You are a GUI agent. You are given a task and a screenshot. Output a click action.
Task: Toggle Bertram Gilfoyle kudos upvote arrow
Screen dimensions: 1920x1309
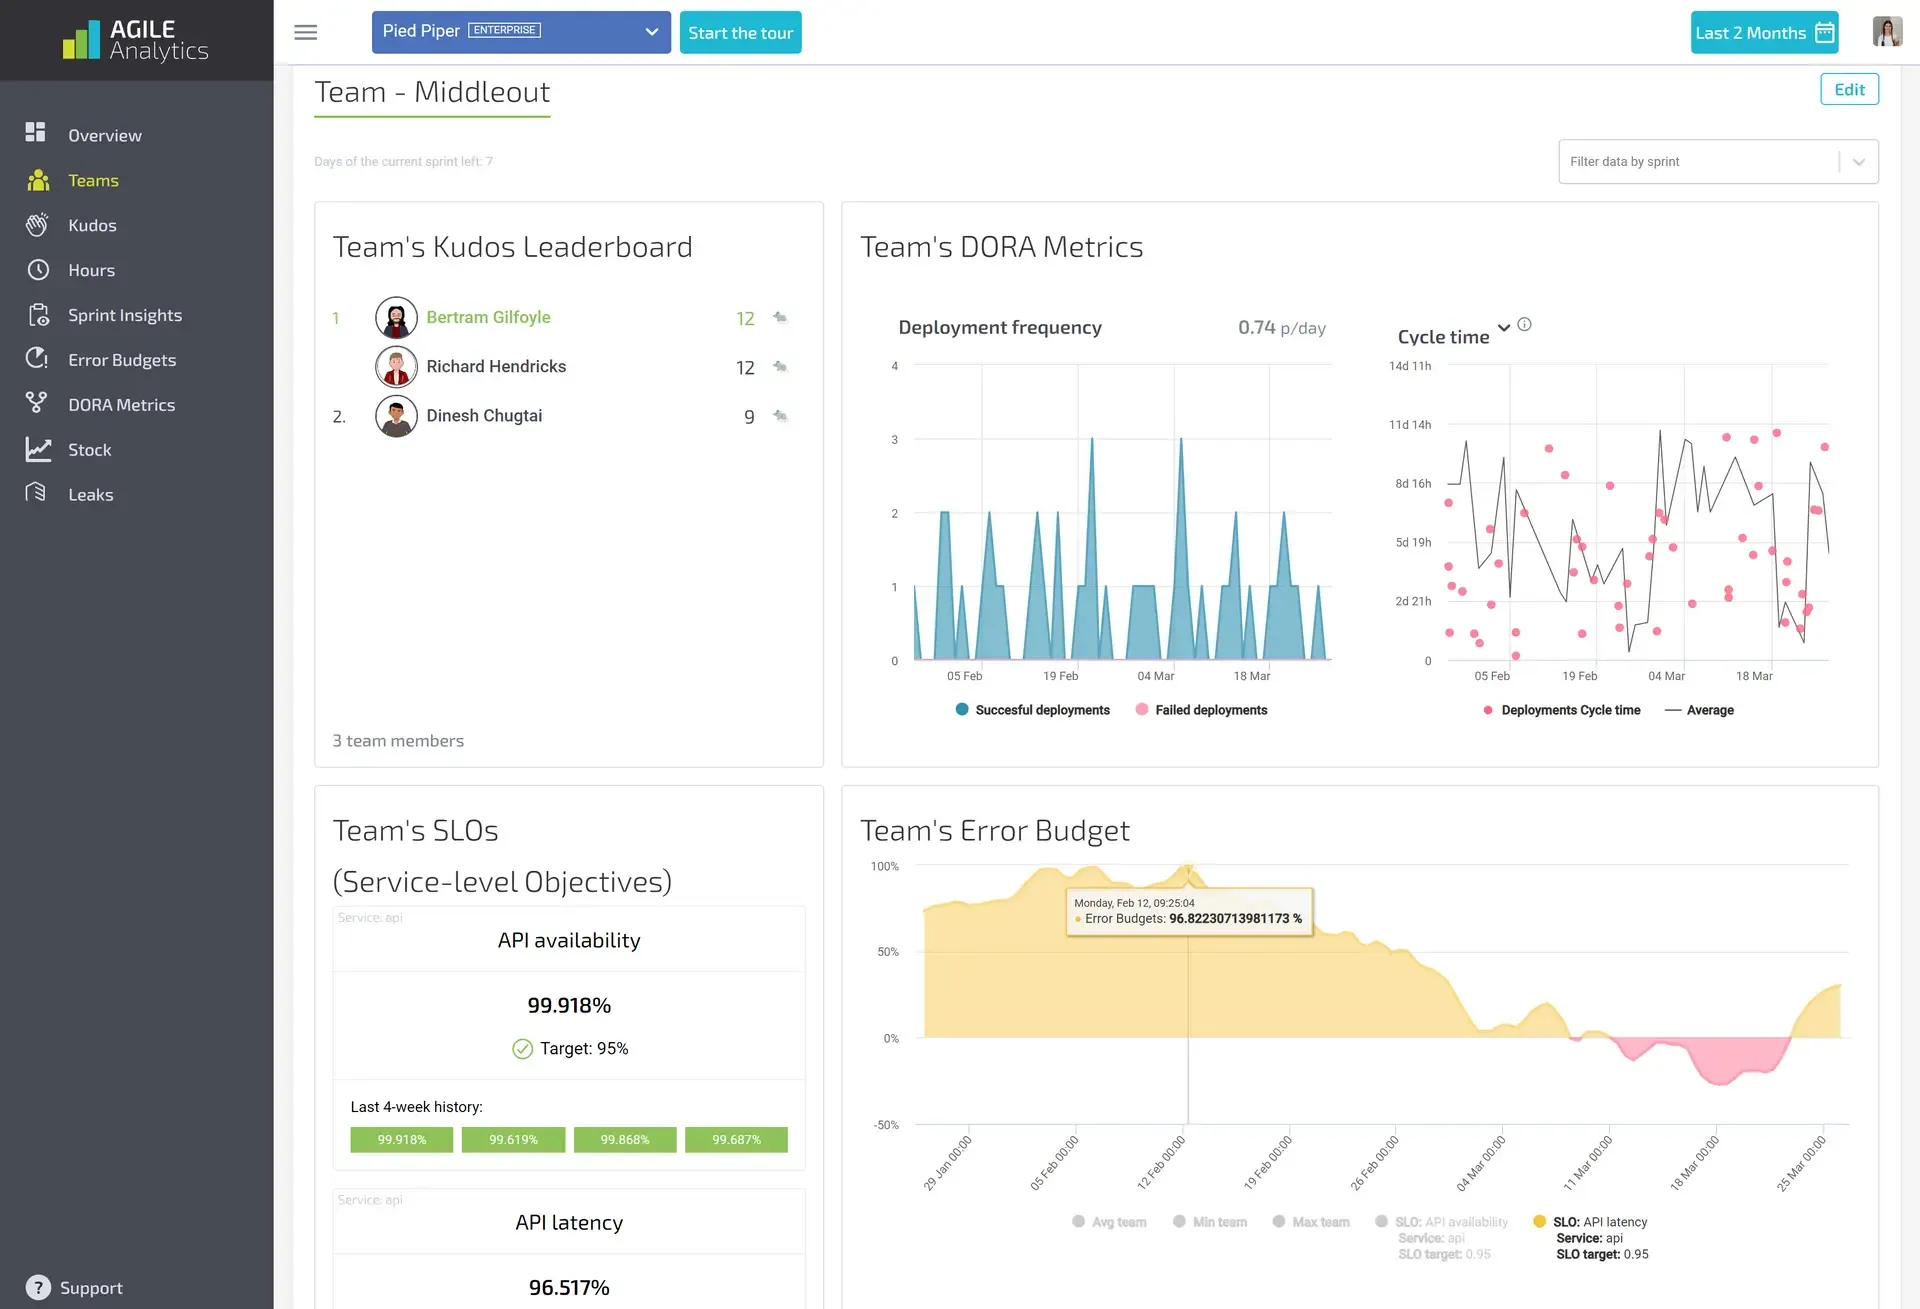click(781, 317)
